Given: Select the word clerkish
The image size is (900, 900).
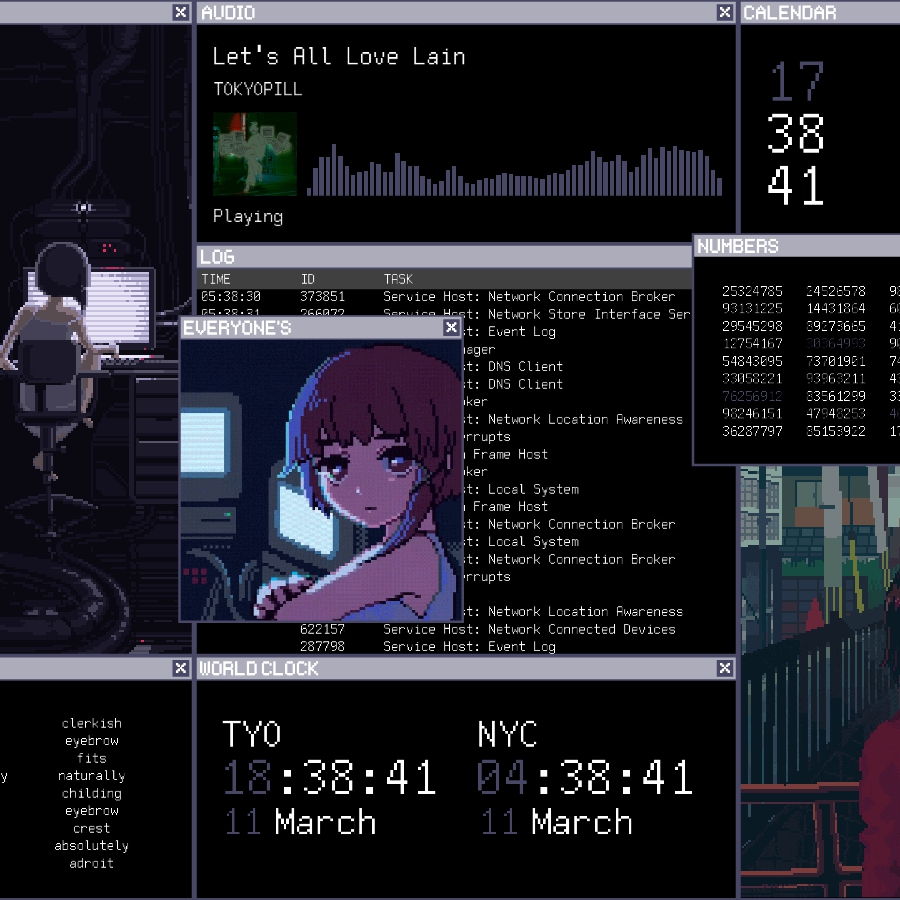Looking at the screenshot, I should pos(92,723).
